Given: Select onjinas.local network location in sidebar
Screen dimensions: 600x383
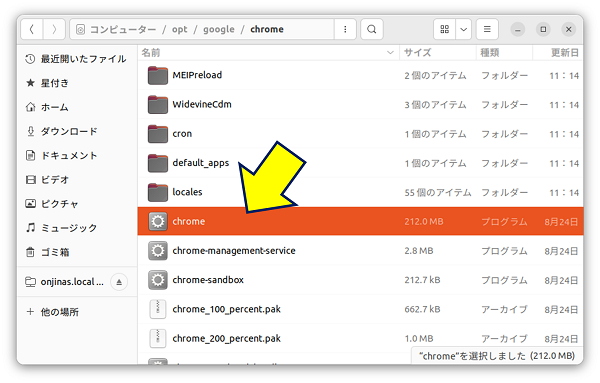Looking at the screenshot, I should (72, 282).
